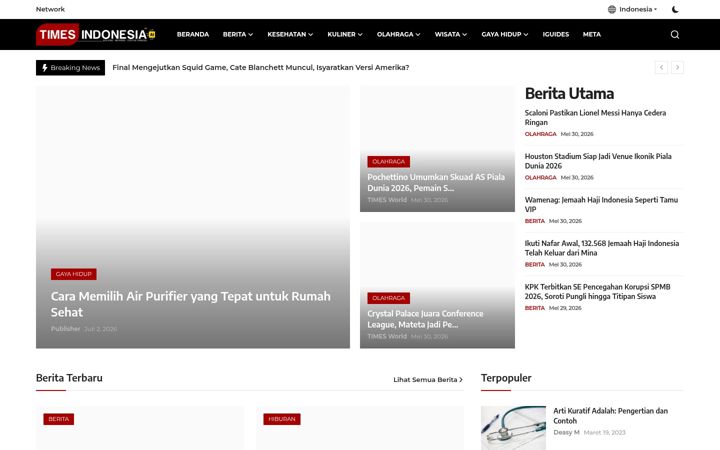Viewport: 720px width, 450px height.
Task: Click the Hiburan tag on latest news card
Action: 282,419
